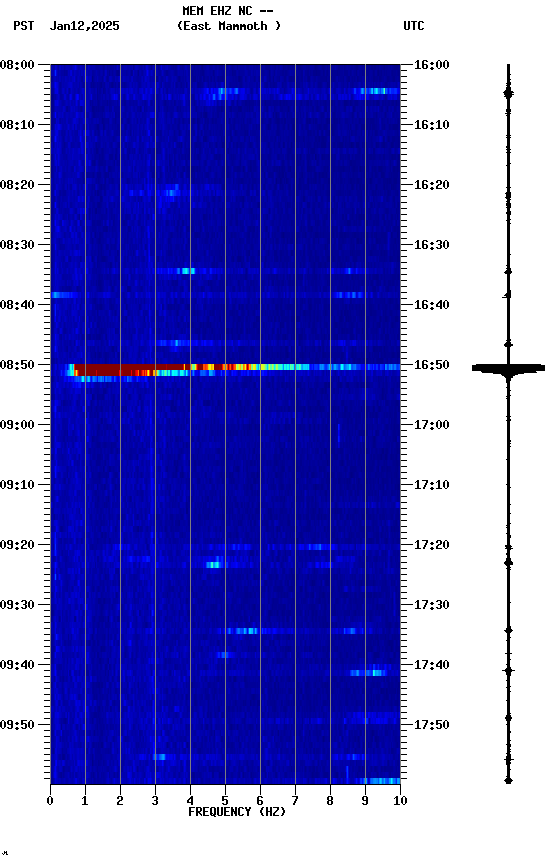
Task: Click the frequency axis tick label '3'
Action: (155, 801)
